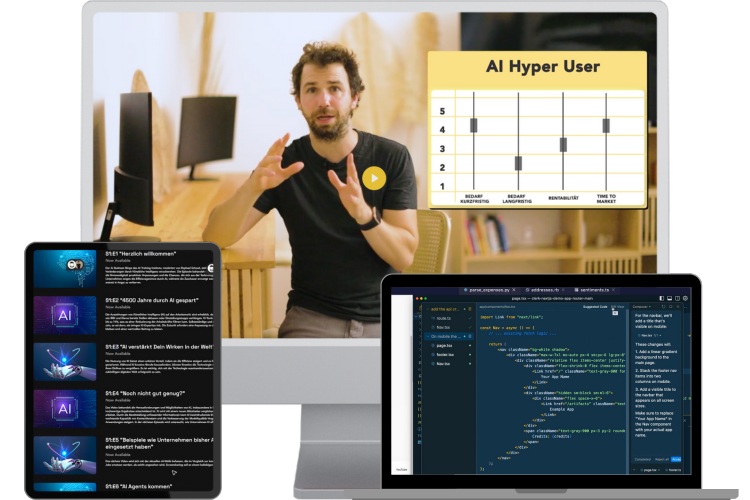The width and height of the screenshot is (750, 500).
Task: Click the Rentabilität slider handle
Action: (563, 144)
